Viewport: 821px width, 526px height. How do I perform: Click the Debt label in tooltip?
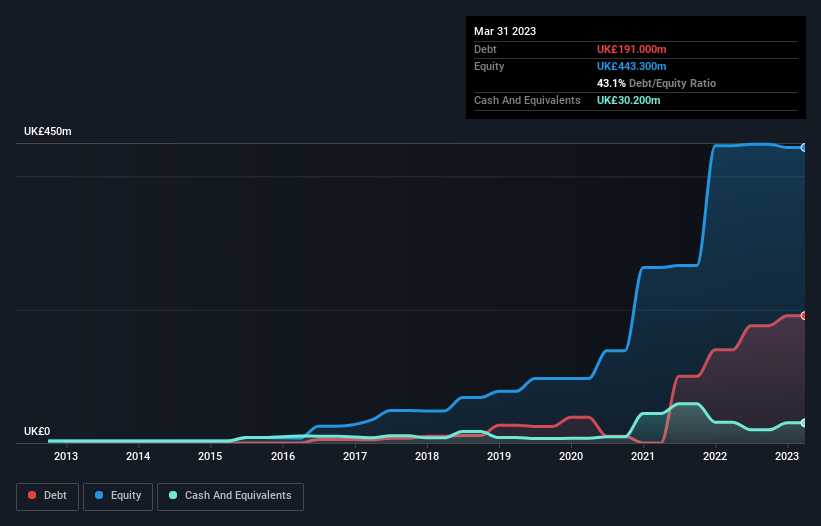click(x=485, y=49)
